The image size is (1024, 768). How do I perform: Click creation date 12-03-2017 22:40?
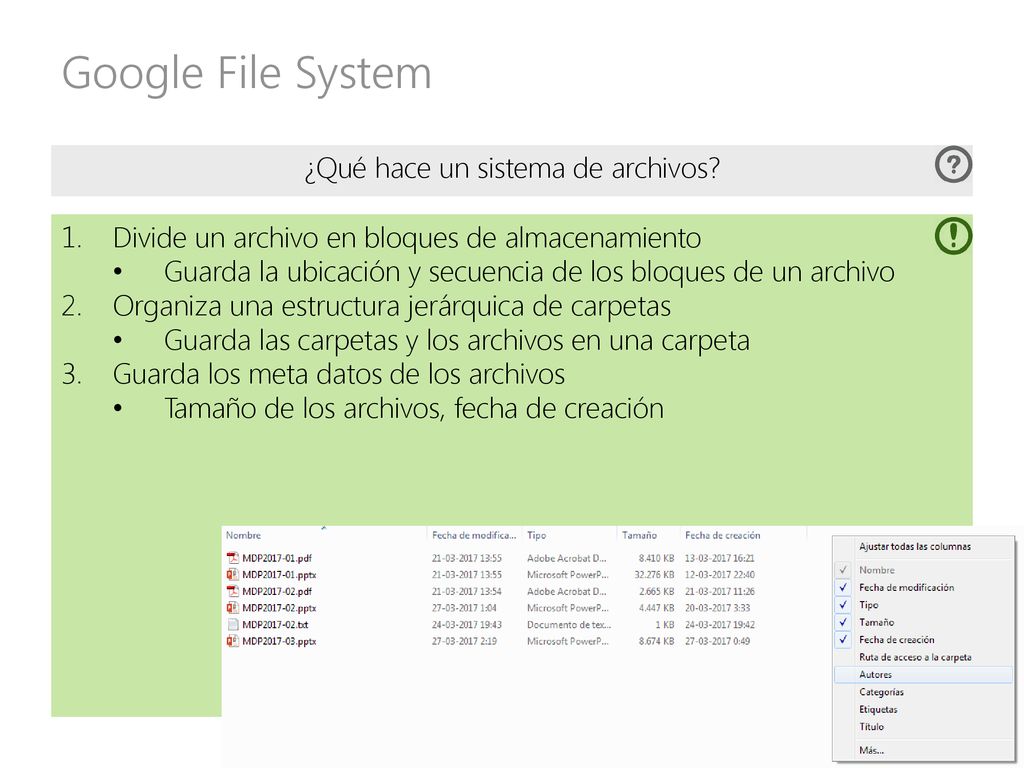pos(719,575)
